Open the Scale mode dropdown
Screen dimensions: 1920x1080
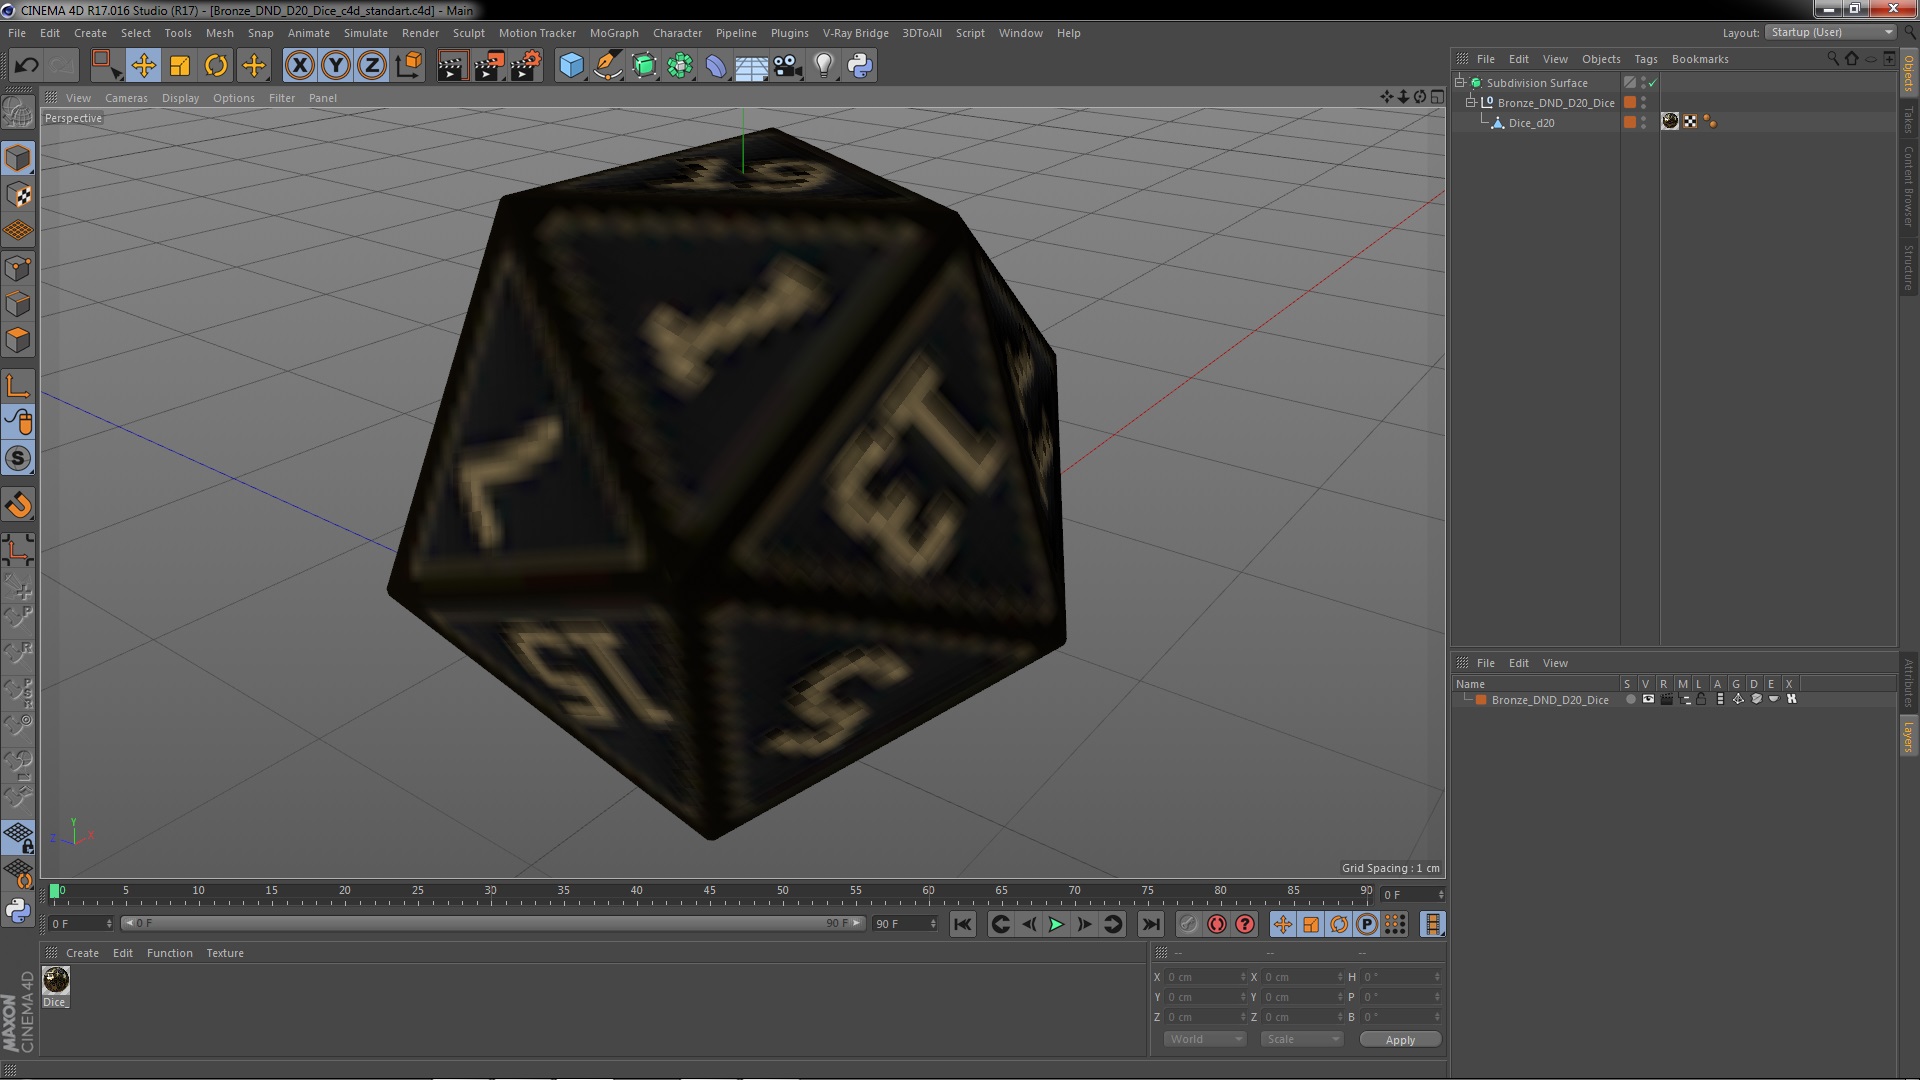pyautogui.click(x=1302, y=1040)
